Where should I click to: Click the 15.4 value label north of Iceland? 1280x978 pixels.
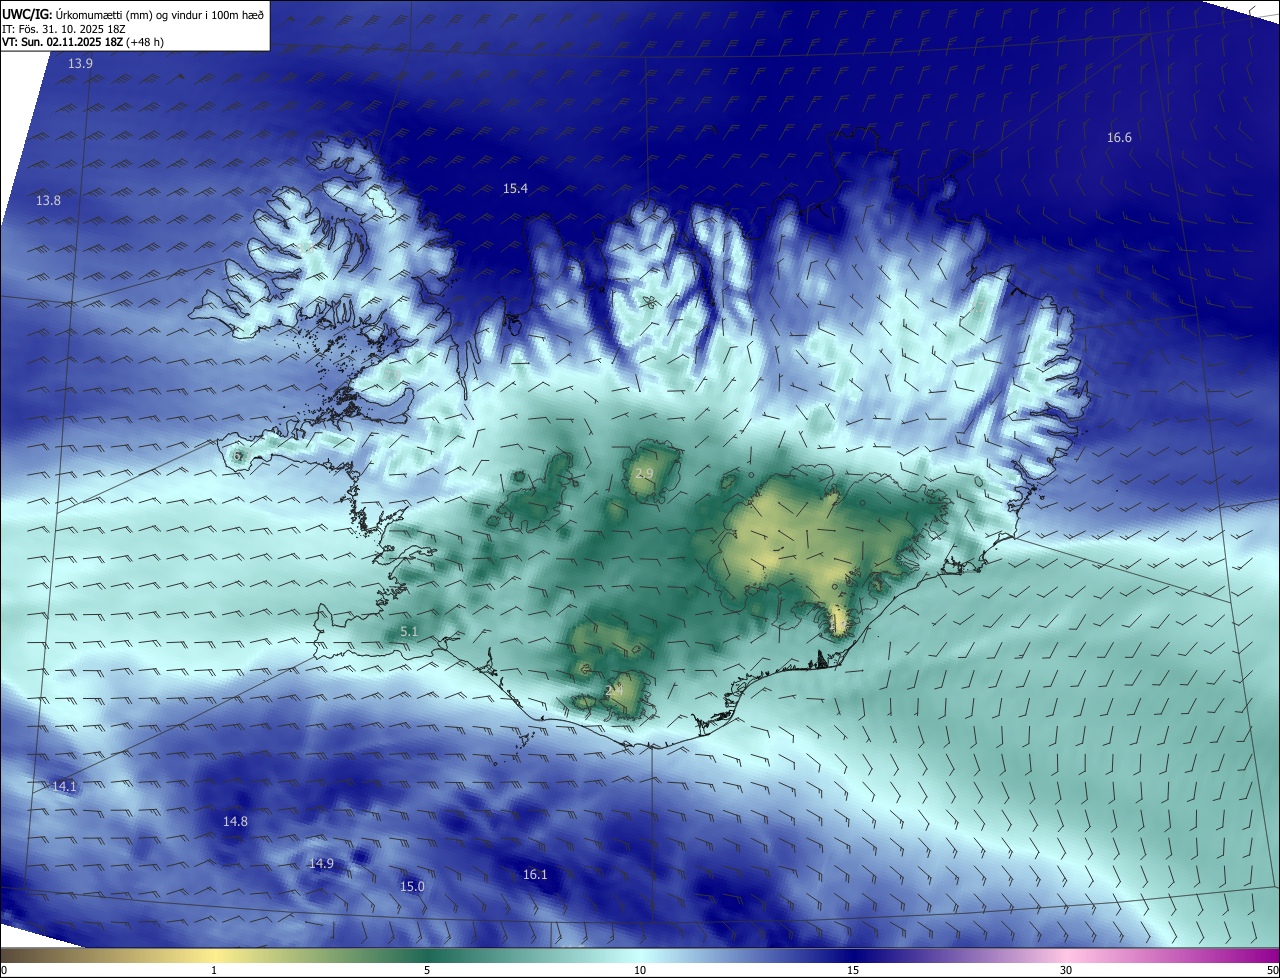pos(515,188)
